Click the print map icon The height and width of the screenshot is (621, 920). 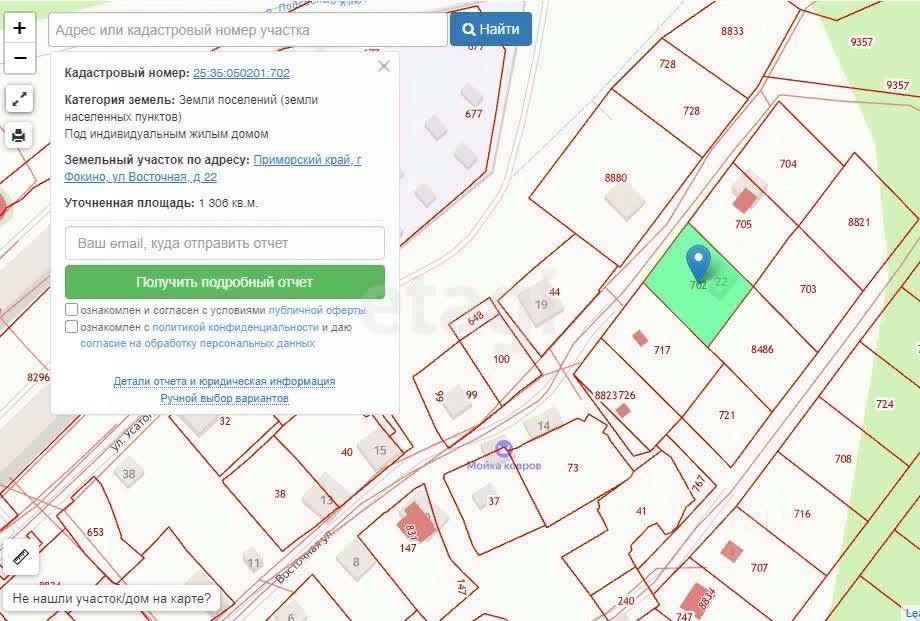coord(19,136)
